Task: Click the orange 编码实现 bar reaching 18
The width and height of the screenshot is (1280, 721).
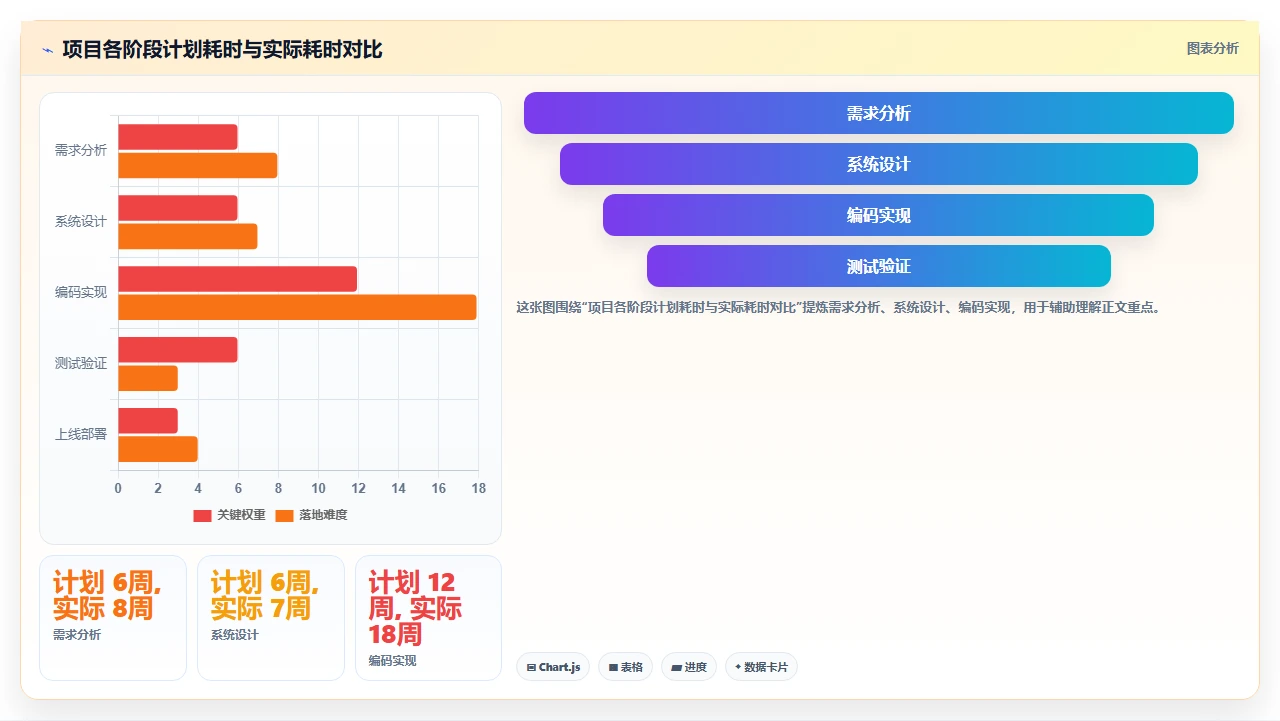Action: (x=298, y=307)
